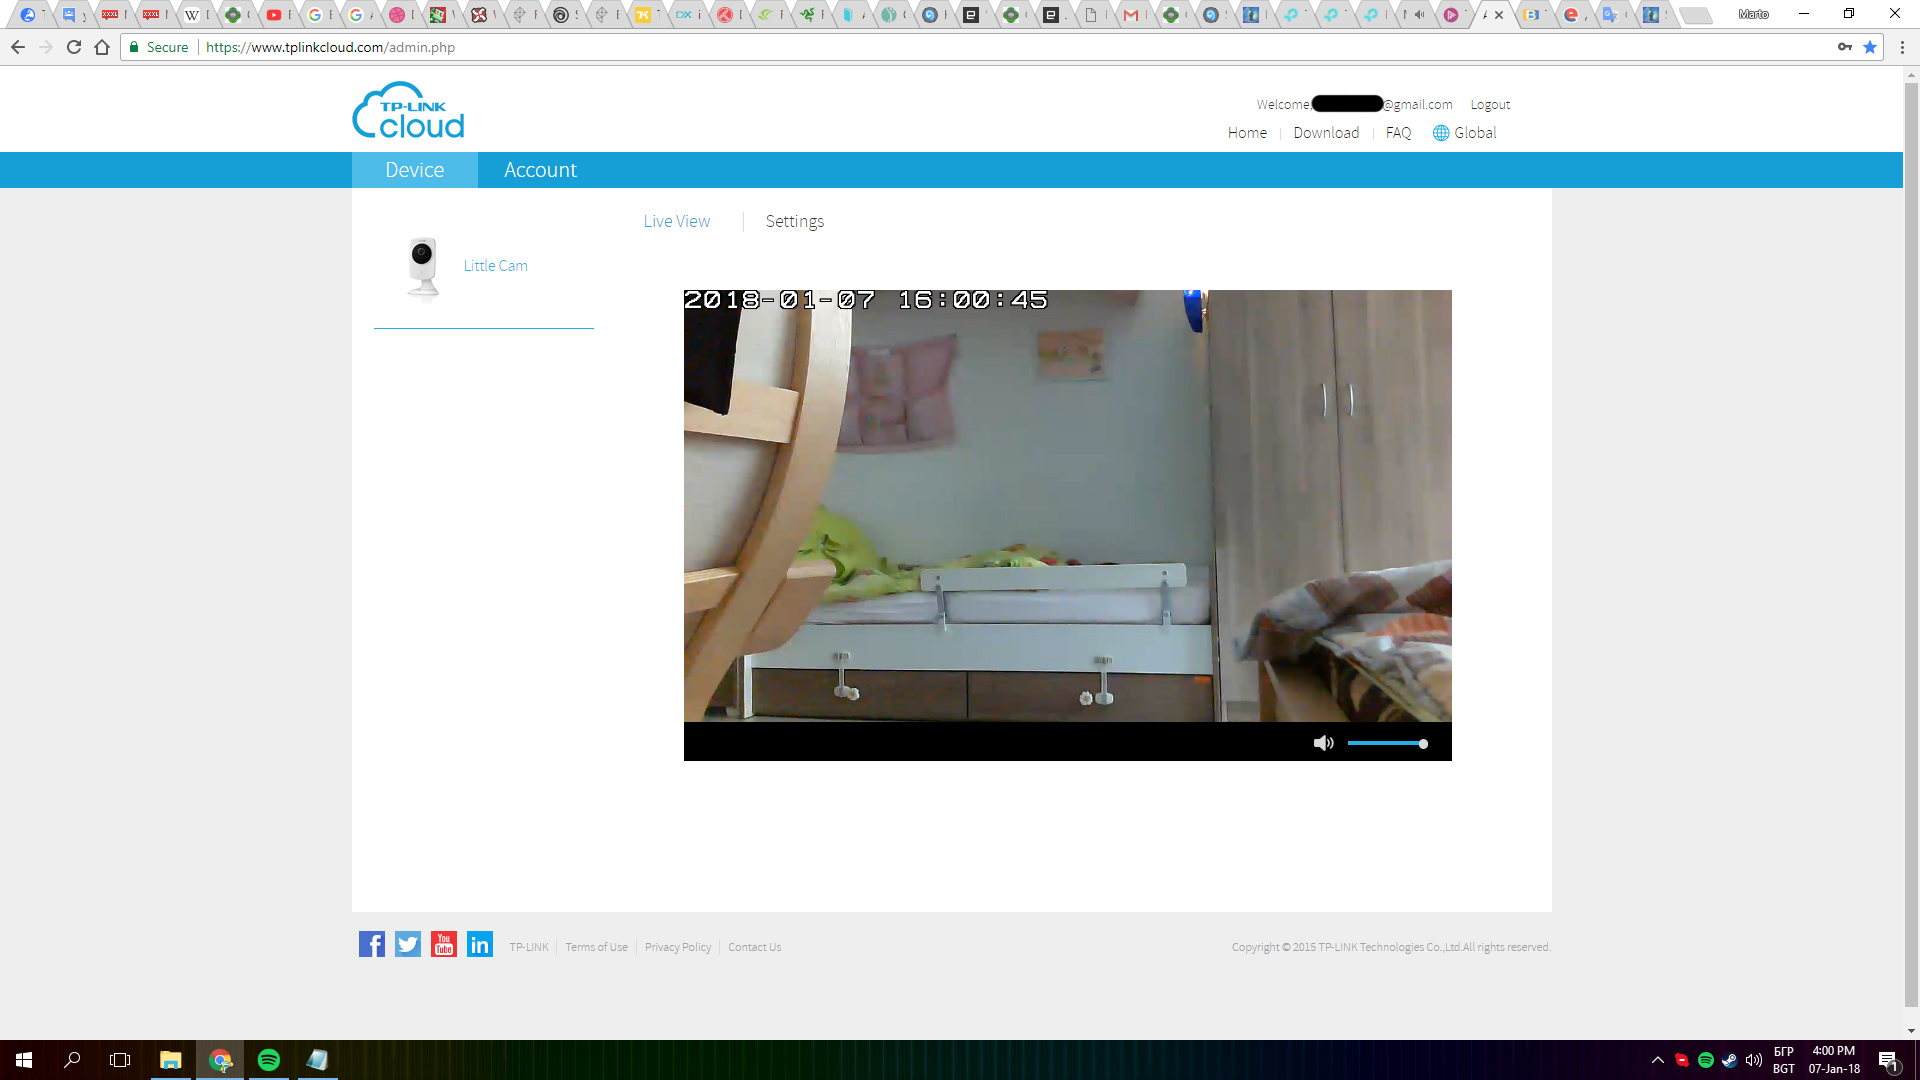1920x1080 pixels.
Task: Open the Download link
Action: click(1325, 133)
